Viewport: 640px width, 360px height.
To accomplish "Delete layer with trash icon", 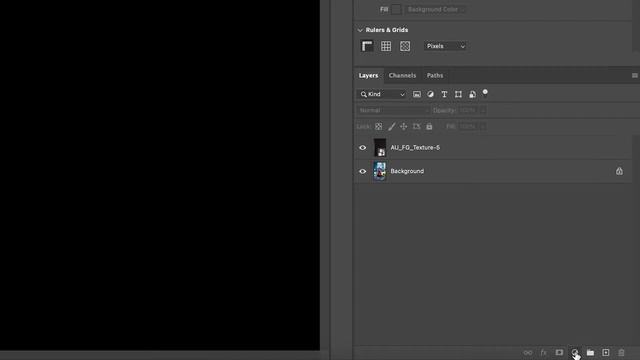I will tap(621, 353).
